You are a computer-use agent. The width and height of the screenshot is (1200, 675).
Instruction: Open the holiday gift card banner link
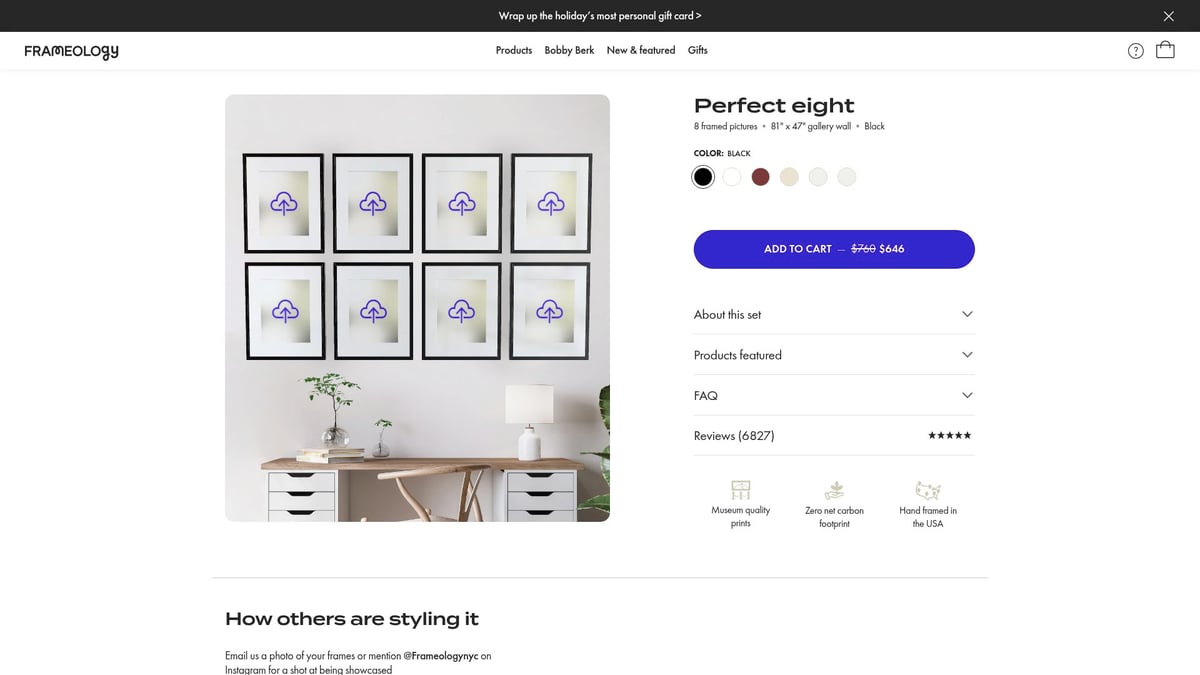[x=600, y=15]
